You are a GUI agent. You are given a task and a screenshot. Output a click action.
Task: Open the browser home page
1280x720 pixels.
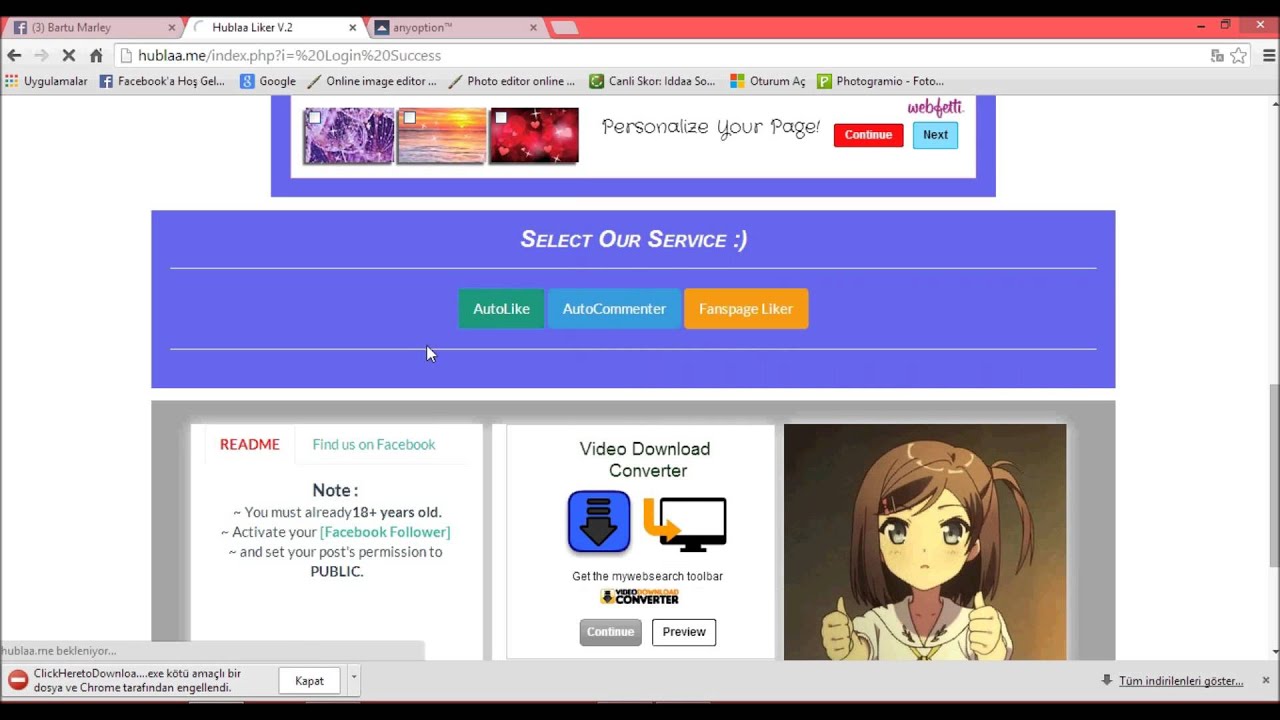[96, 56]
